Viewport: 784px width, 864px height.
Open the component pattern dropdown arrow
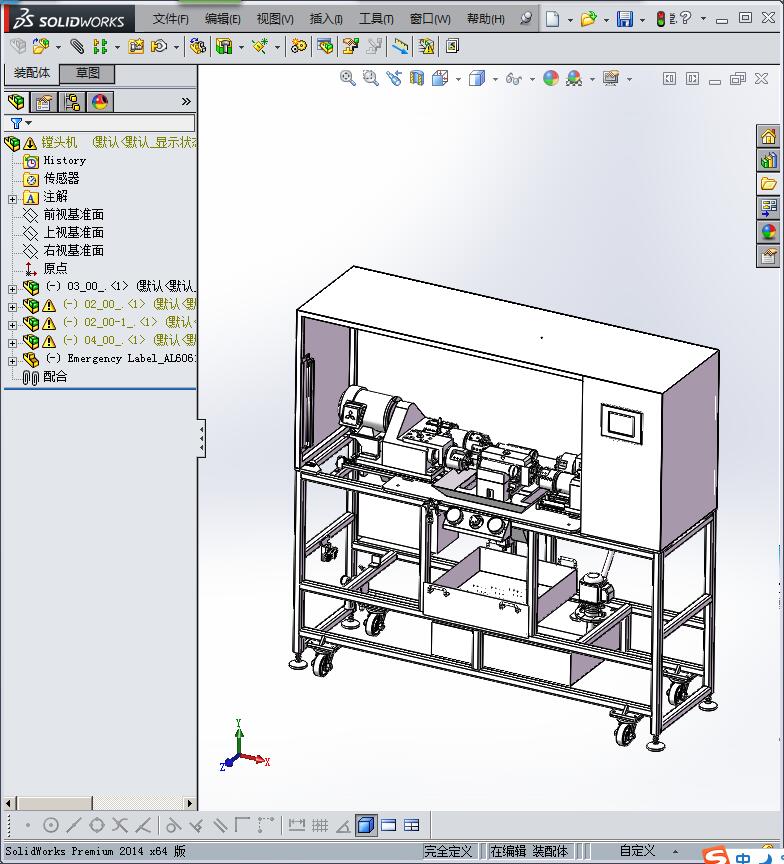tap(117, 47)
